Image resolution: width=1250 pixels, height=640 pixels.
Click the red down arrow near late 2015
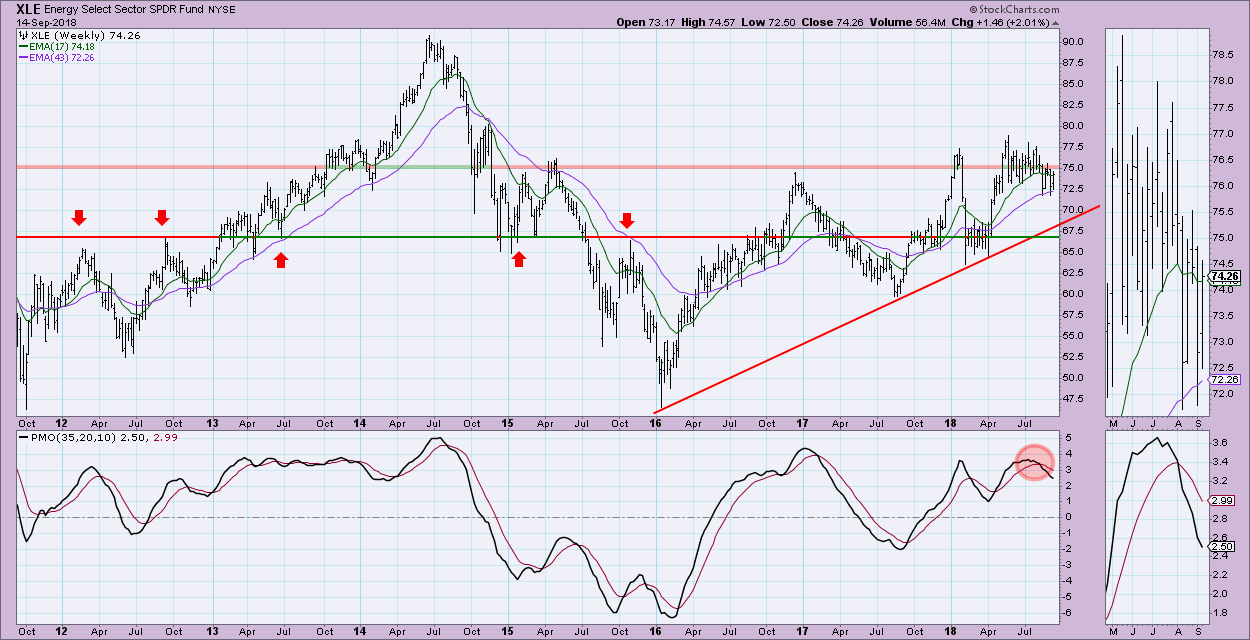pos(627,219)
